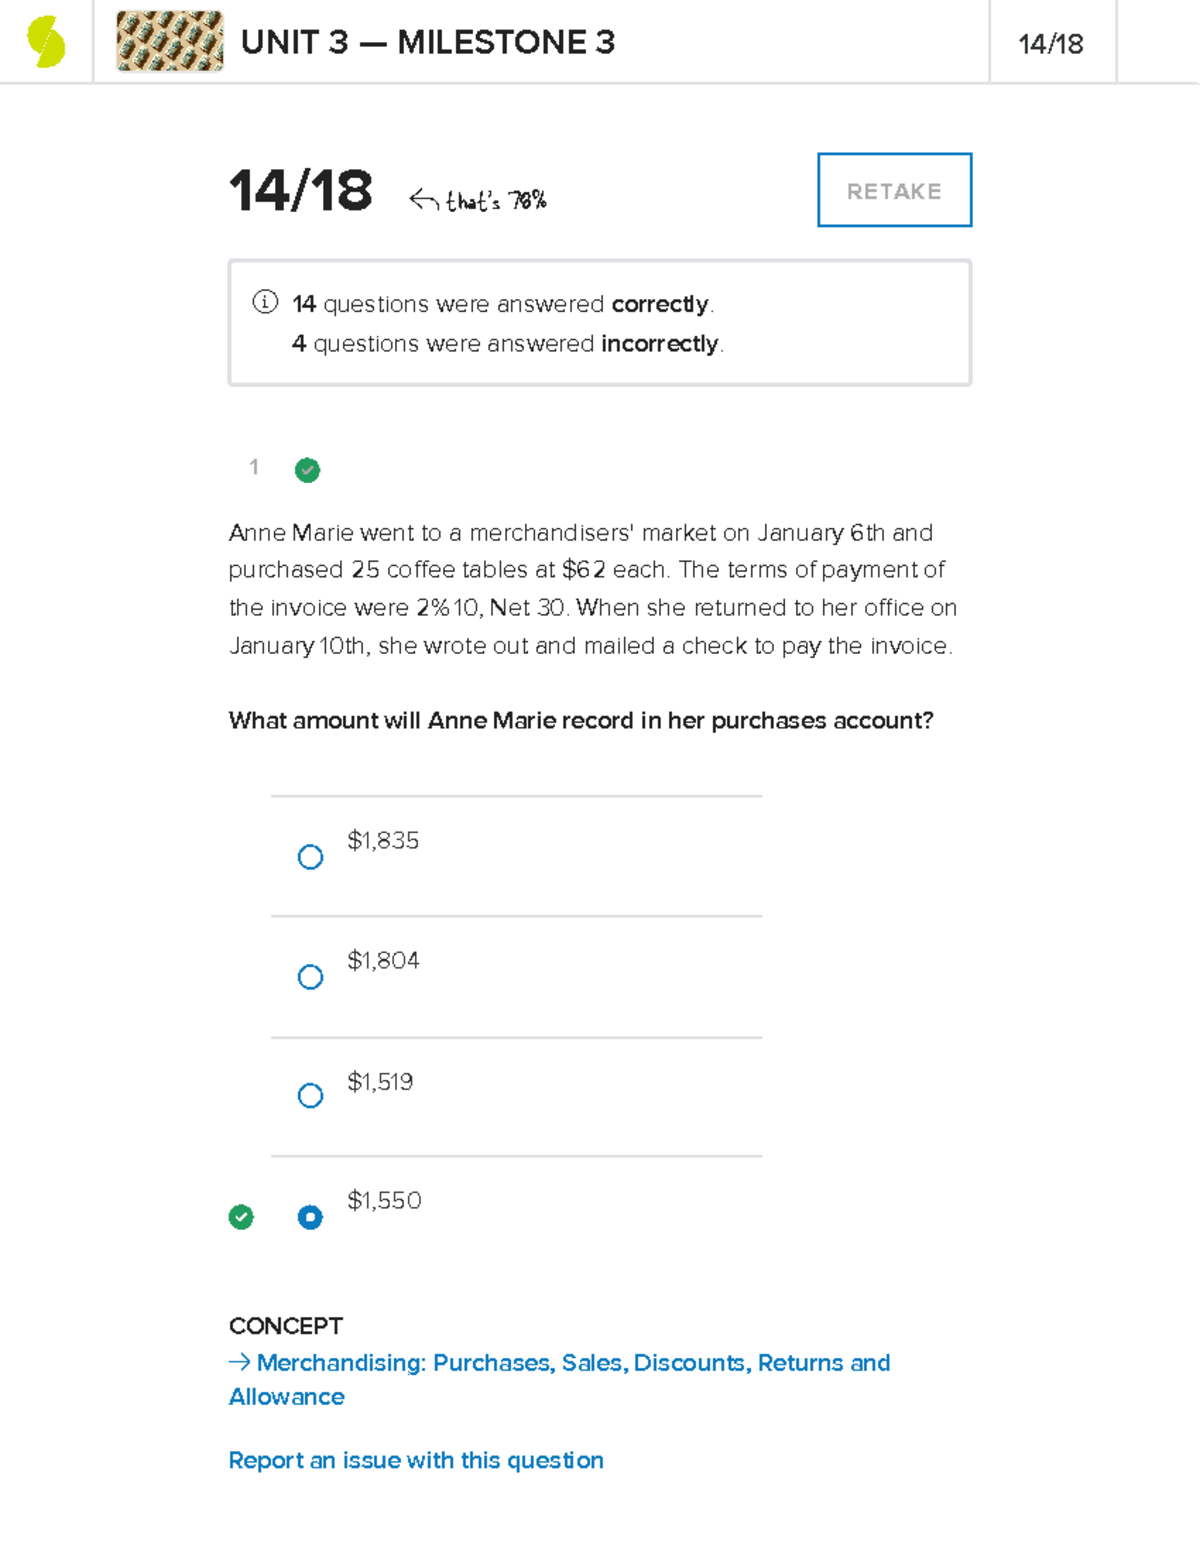Viewport: 1200px width, 1553px height.
Task: Click the back arrow next to 'that's 78%'
Action: coord(423,201)
